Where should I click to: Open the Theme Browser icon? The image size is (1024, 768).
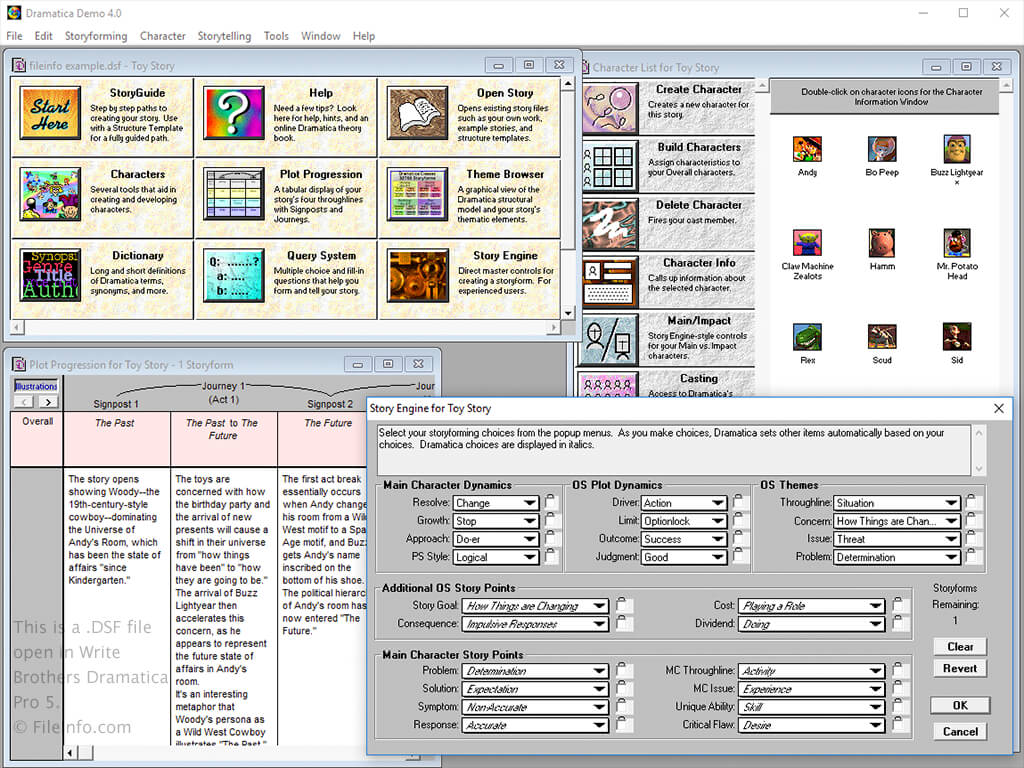click(417, 194)
